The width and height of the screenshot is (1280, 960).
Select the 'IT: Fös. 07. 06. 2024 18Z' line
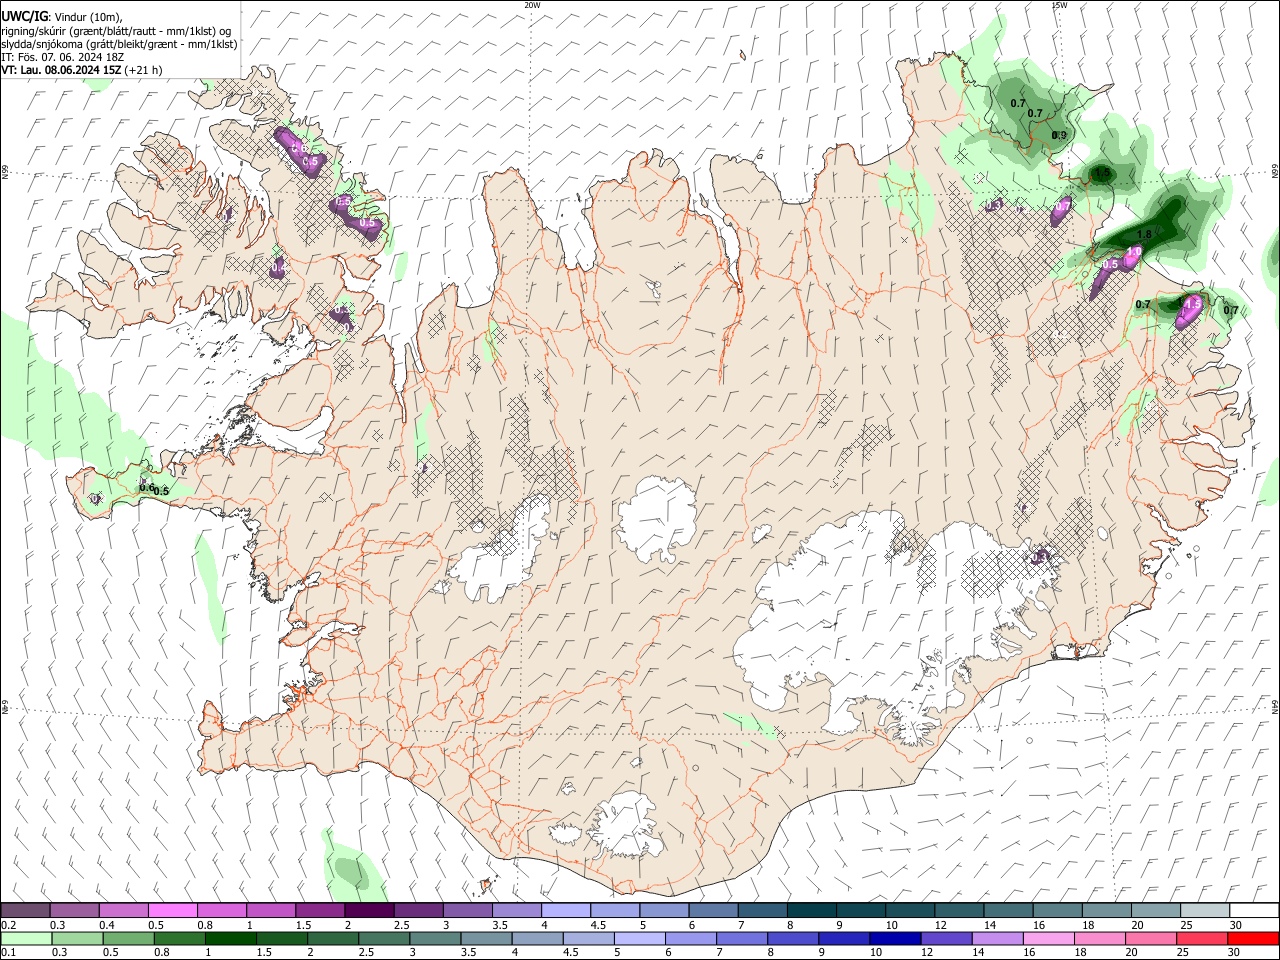point(62,57)
